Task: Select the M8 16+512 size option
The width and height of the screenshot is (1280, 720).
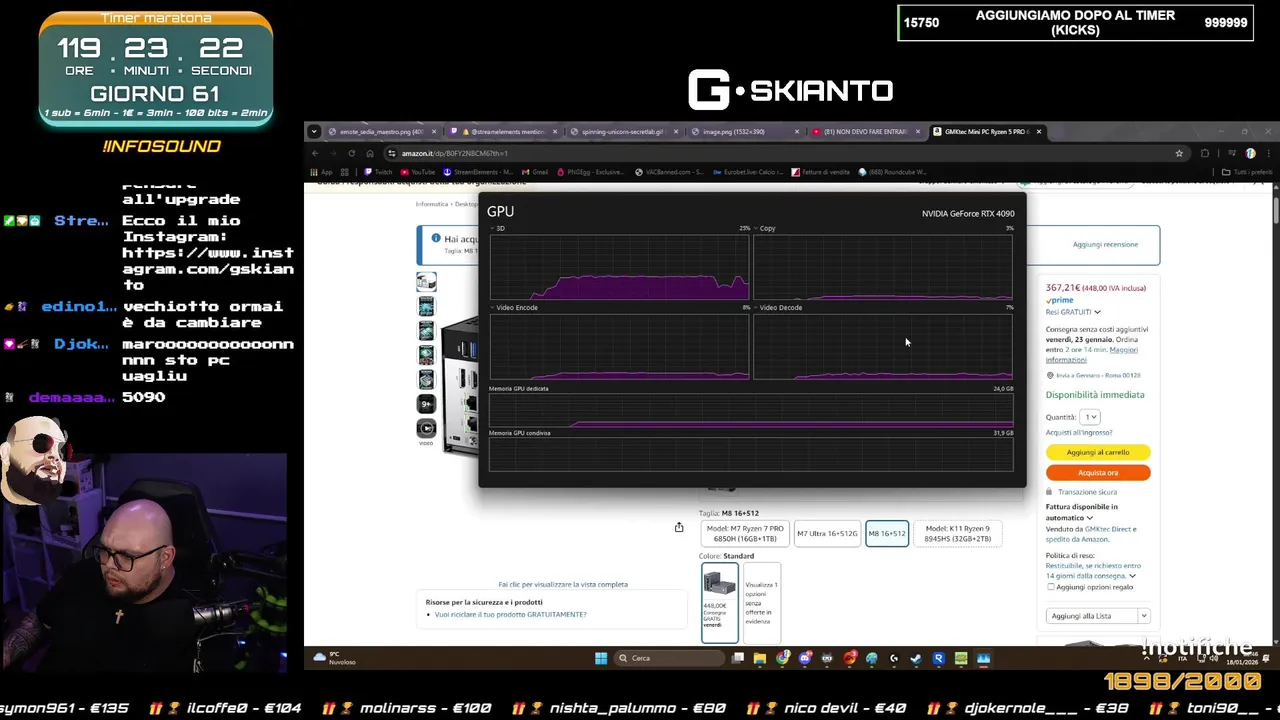Action: 887,534
